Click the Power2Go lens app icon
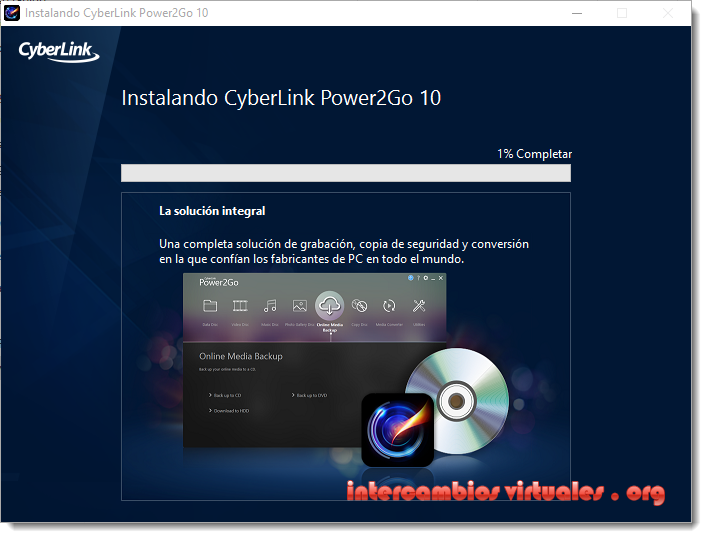 tap(398, 430)
